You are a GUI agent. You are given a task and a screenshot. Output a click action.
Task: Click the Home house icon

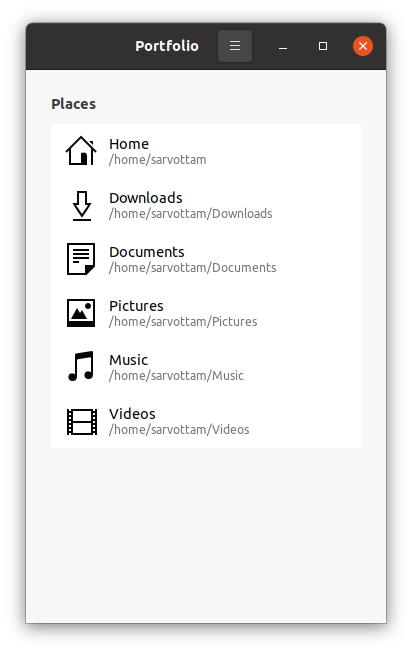pyautogui.click(x=81, y=151)
